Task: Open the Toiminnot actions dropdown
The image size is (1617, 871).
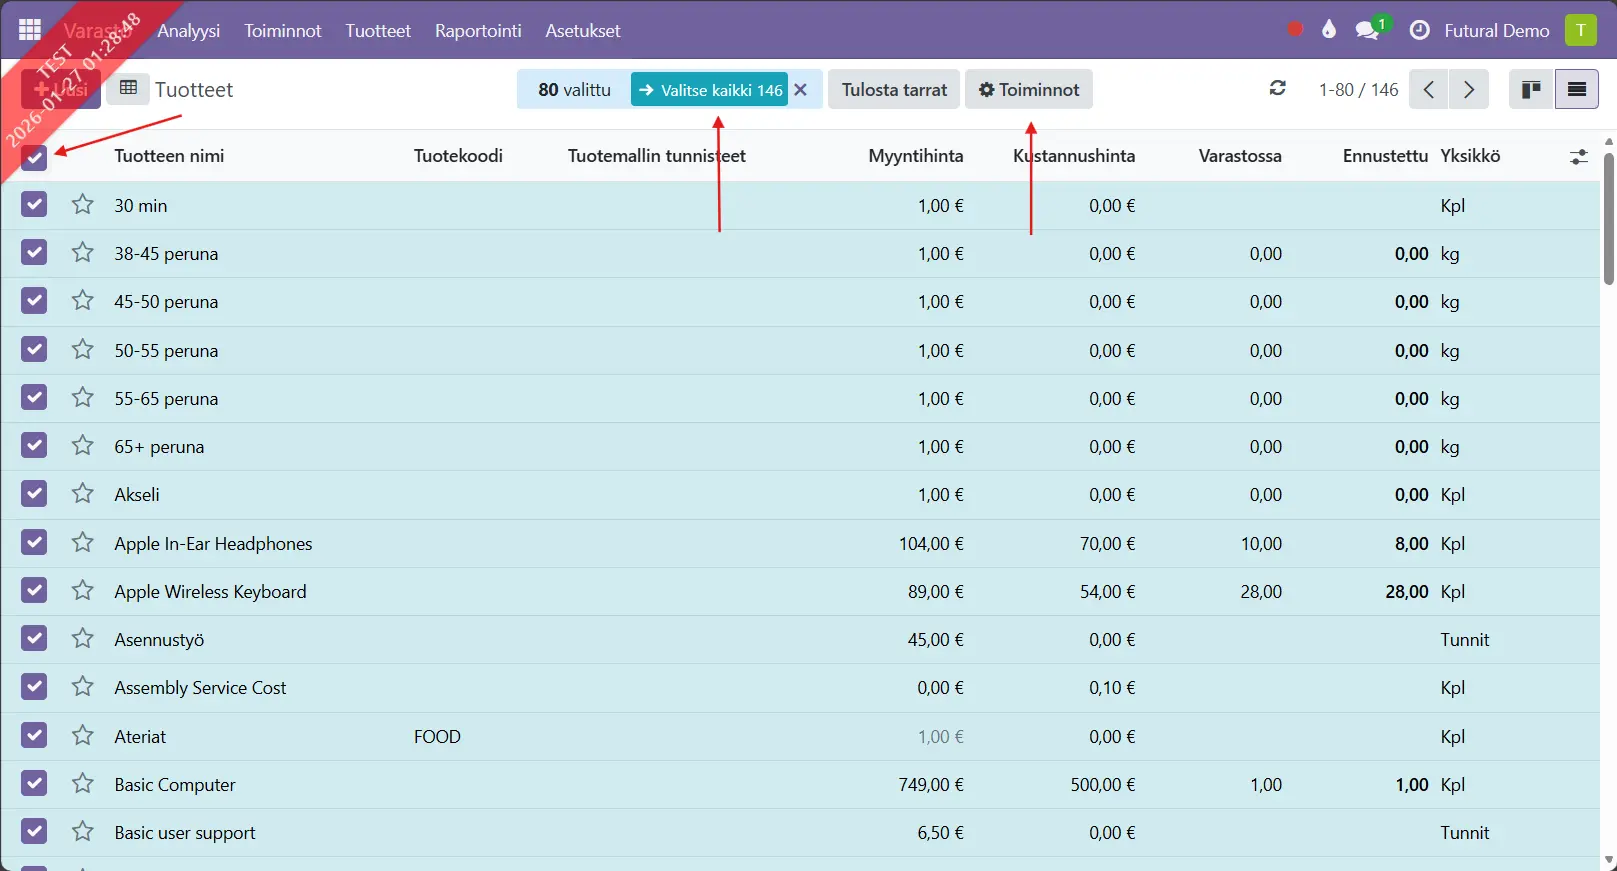Action: (x=1028, y=90)
